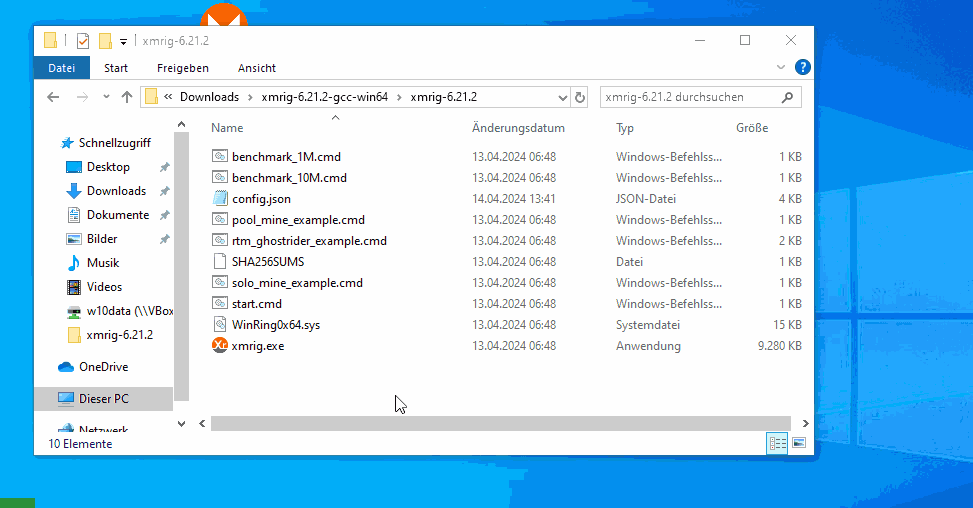Click the Downloads arrow icon in sidebar
The image size is (973, 508).
click(x=74, y=191)
